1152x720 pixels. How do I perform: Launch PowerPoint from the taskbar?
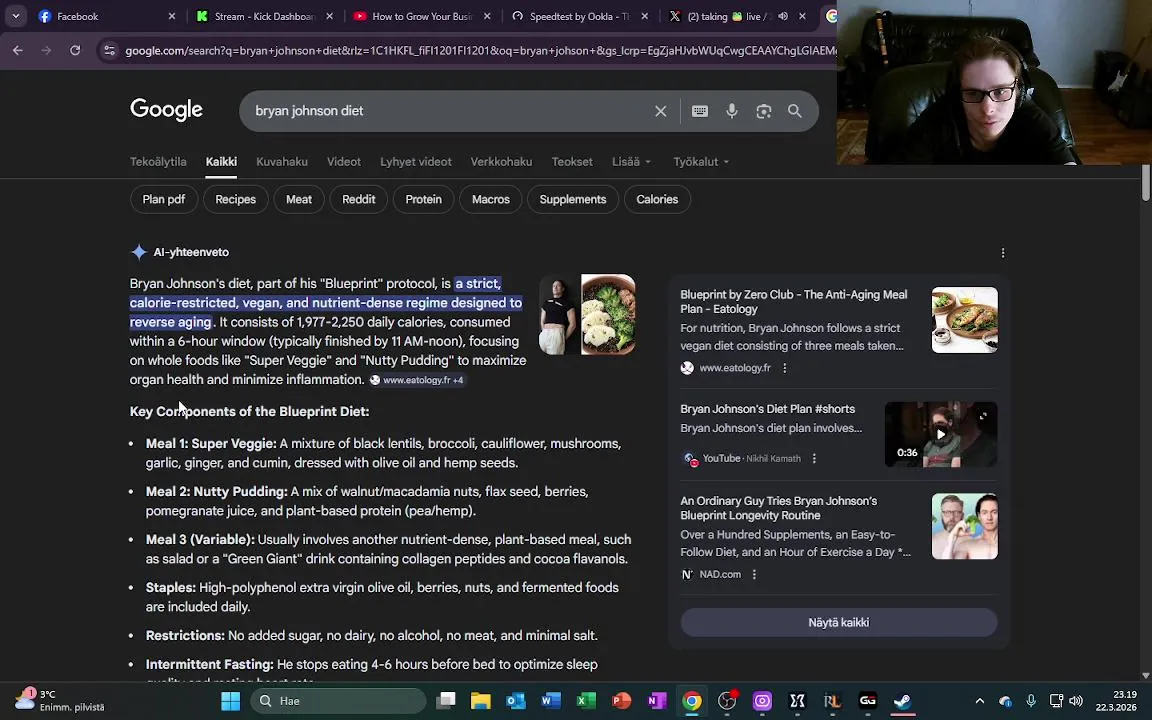pyautogui.click(x=622, y=701)
